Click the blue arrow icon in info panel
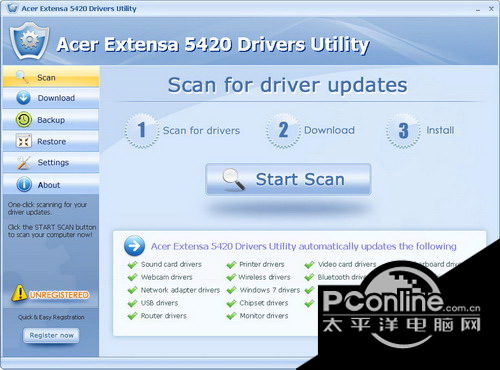Image resolution: width=500 pixels, height=370 pixels. tap(134, 246)
